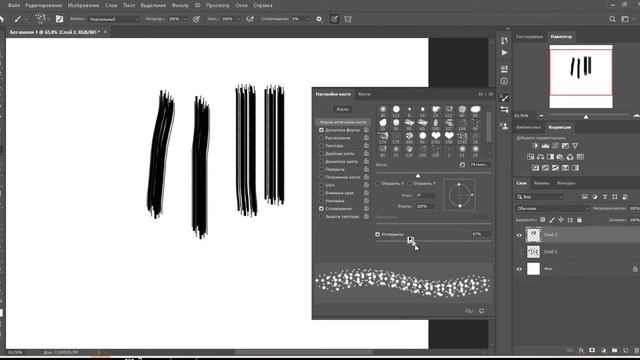Enable Scattering checkbox
The height and width of the screenshot is (360, 640).
[x=321, y=138]
